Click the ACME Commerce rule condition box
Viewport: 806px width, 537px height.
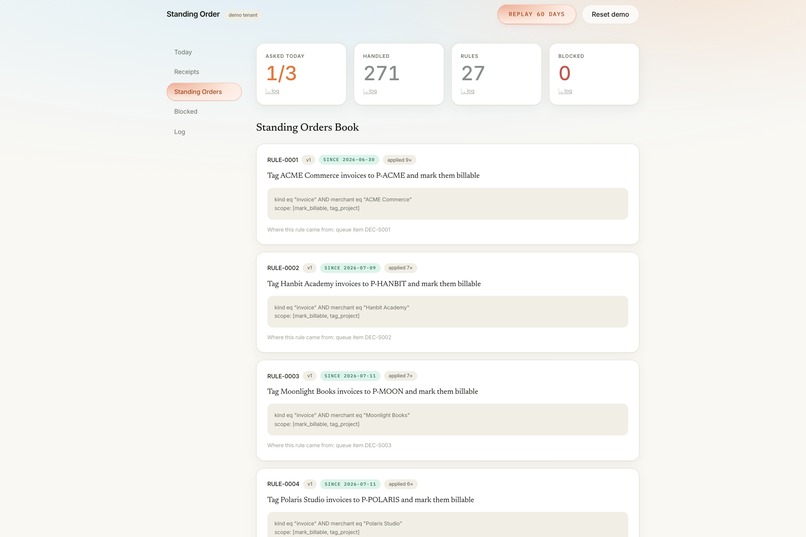[x=447, y=203]
